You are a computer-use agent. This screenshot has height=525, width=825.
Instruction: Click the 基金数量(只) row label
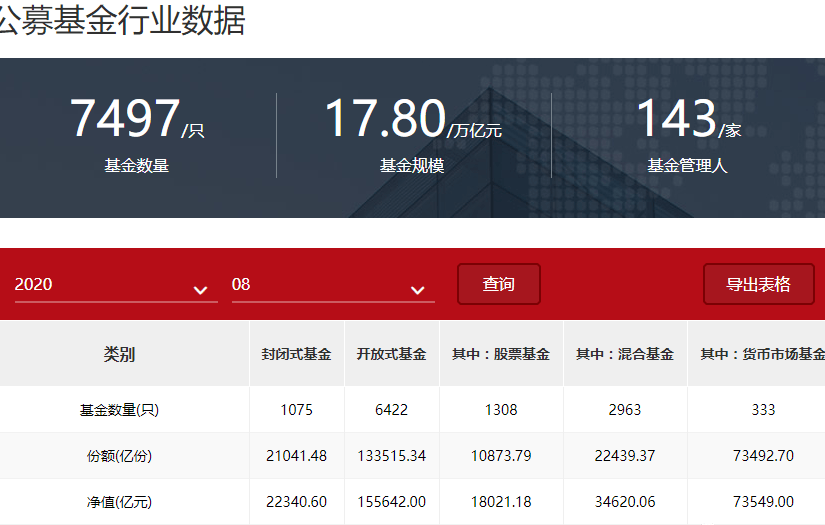pos(119,410)
